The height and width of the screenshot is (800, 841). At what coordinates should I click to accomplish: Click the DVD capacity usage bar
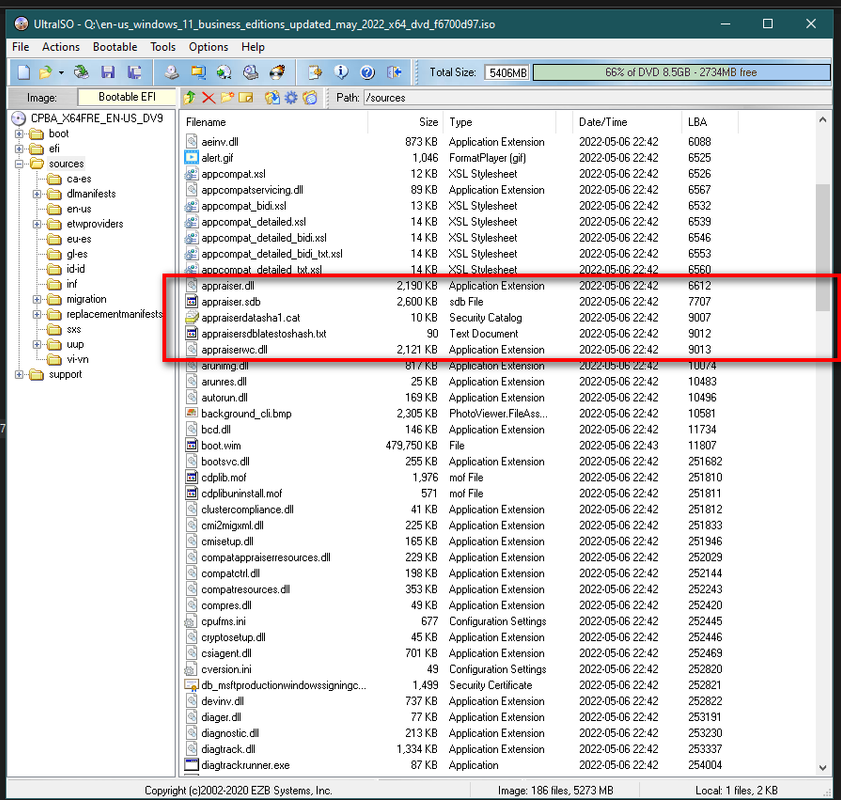pyautogui.click(x=681, y=72)
